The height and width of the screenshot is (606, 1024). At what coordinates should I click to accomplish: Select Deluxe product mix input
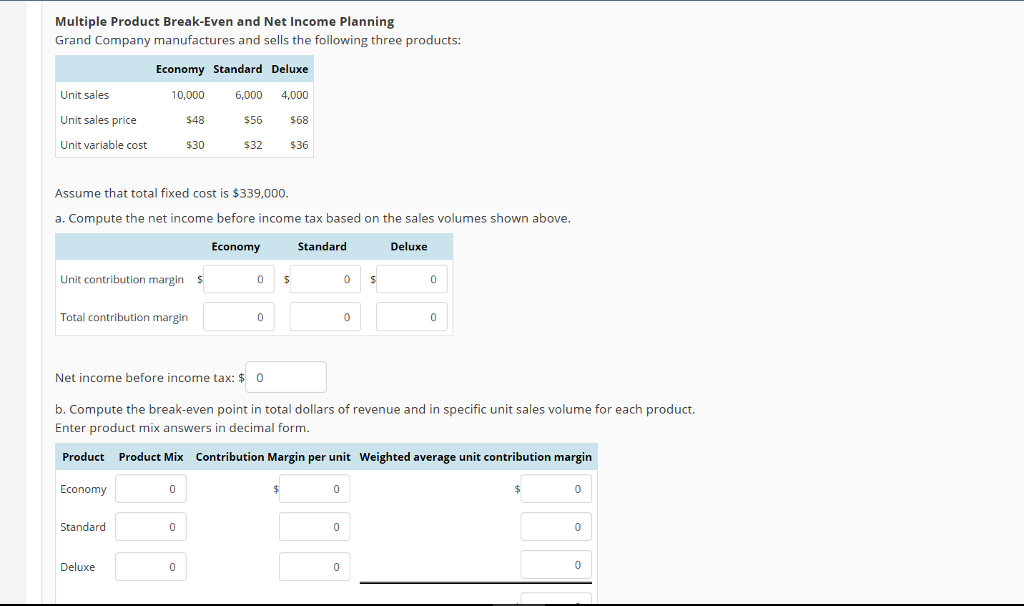click(151, 567)
